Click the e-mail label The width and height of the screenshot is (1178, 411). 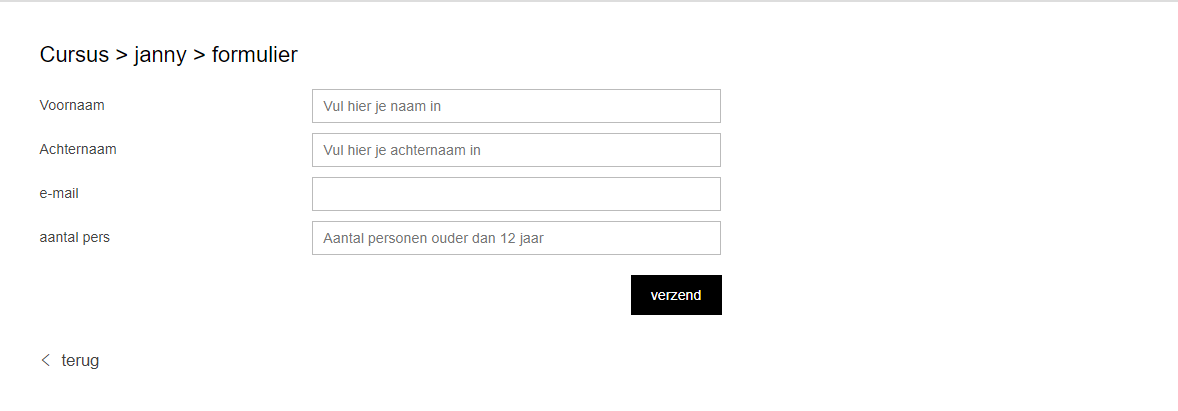[x=59, y=193]
